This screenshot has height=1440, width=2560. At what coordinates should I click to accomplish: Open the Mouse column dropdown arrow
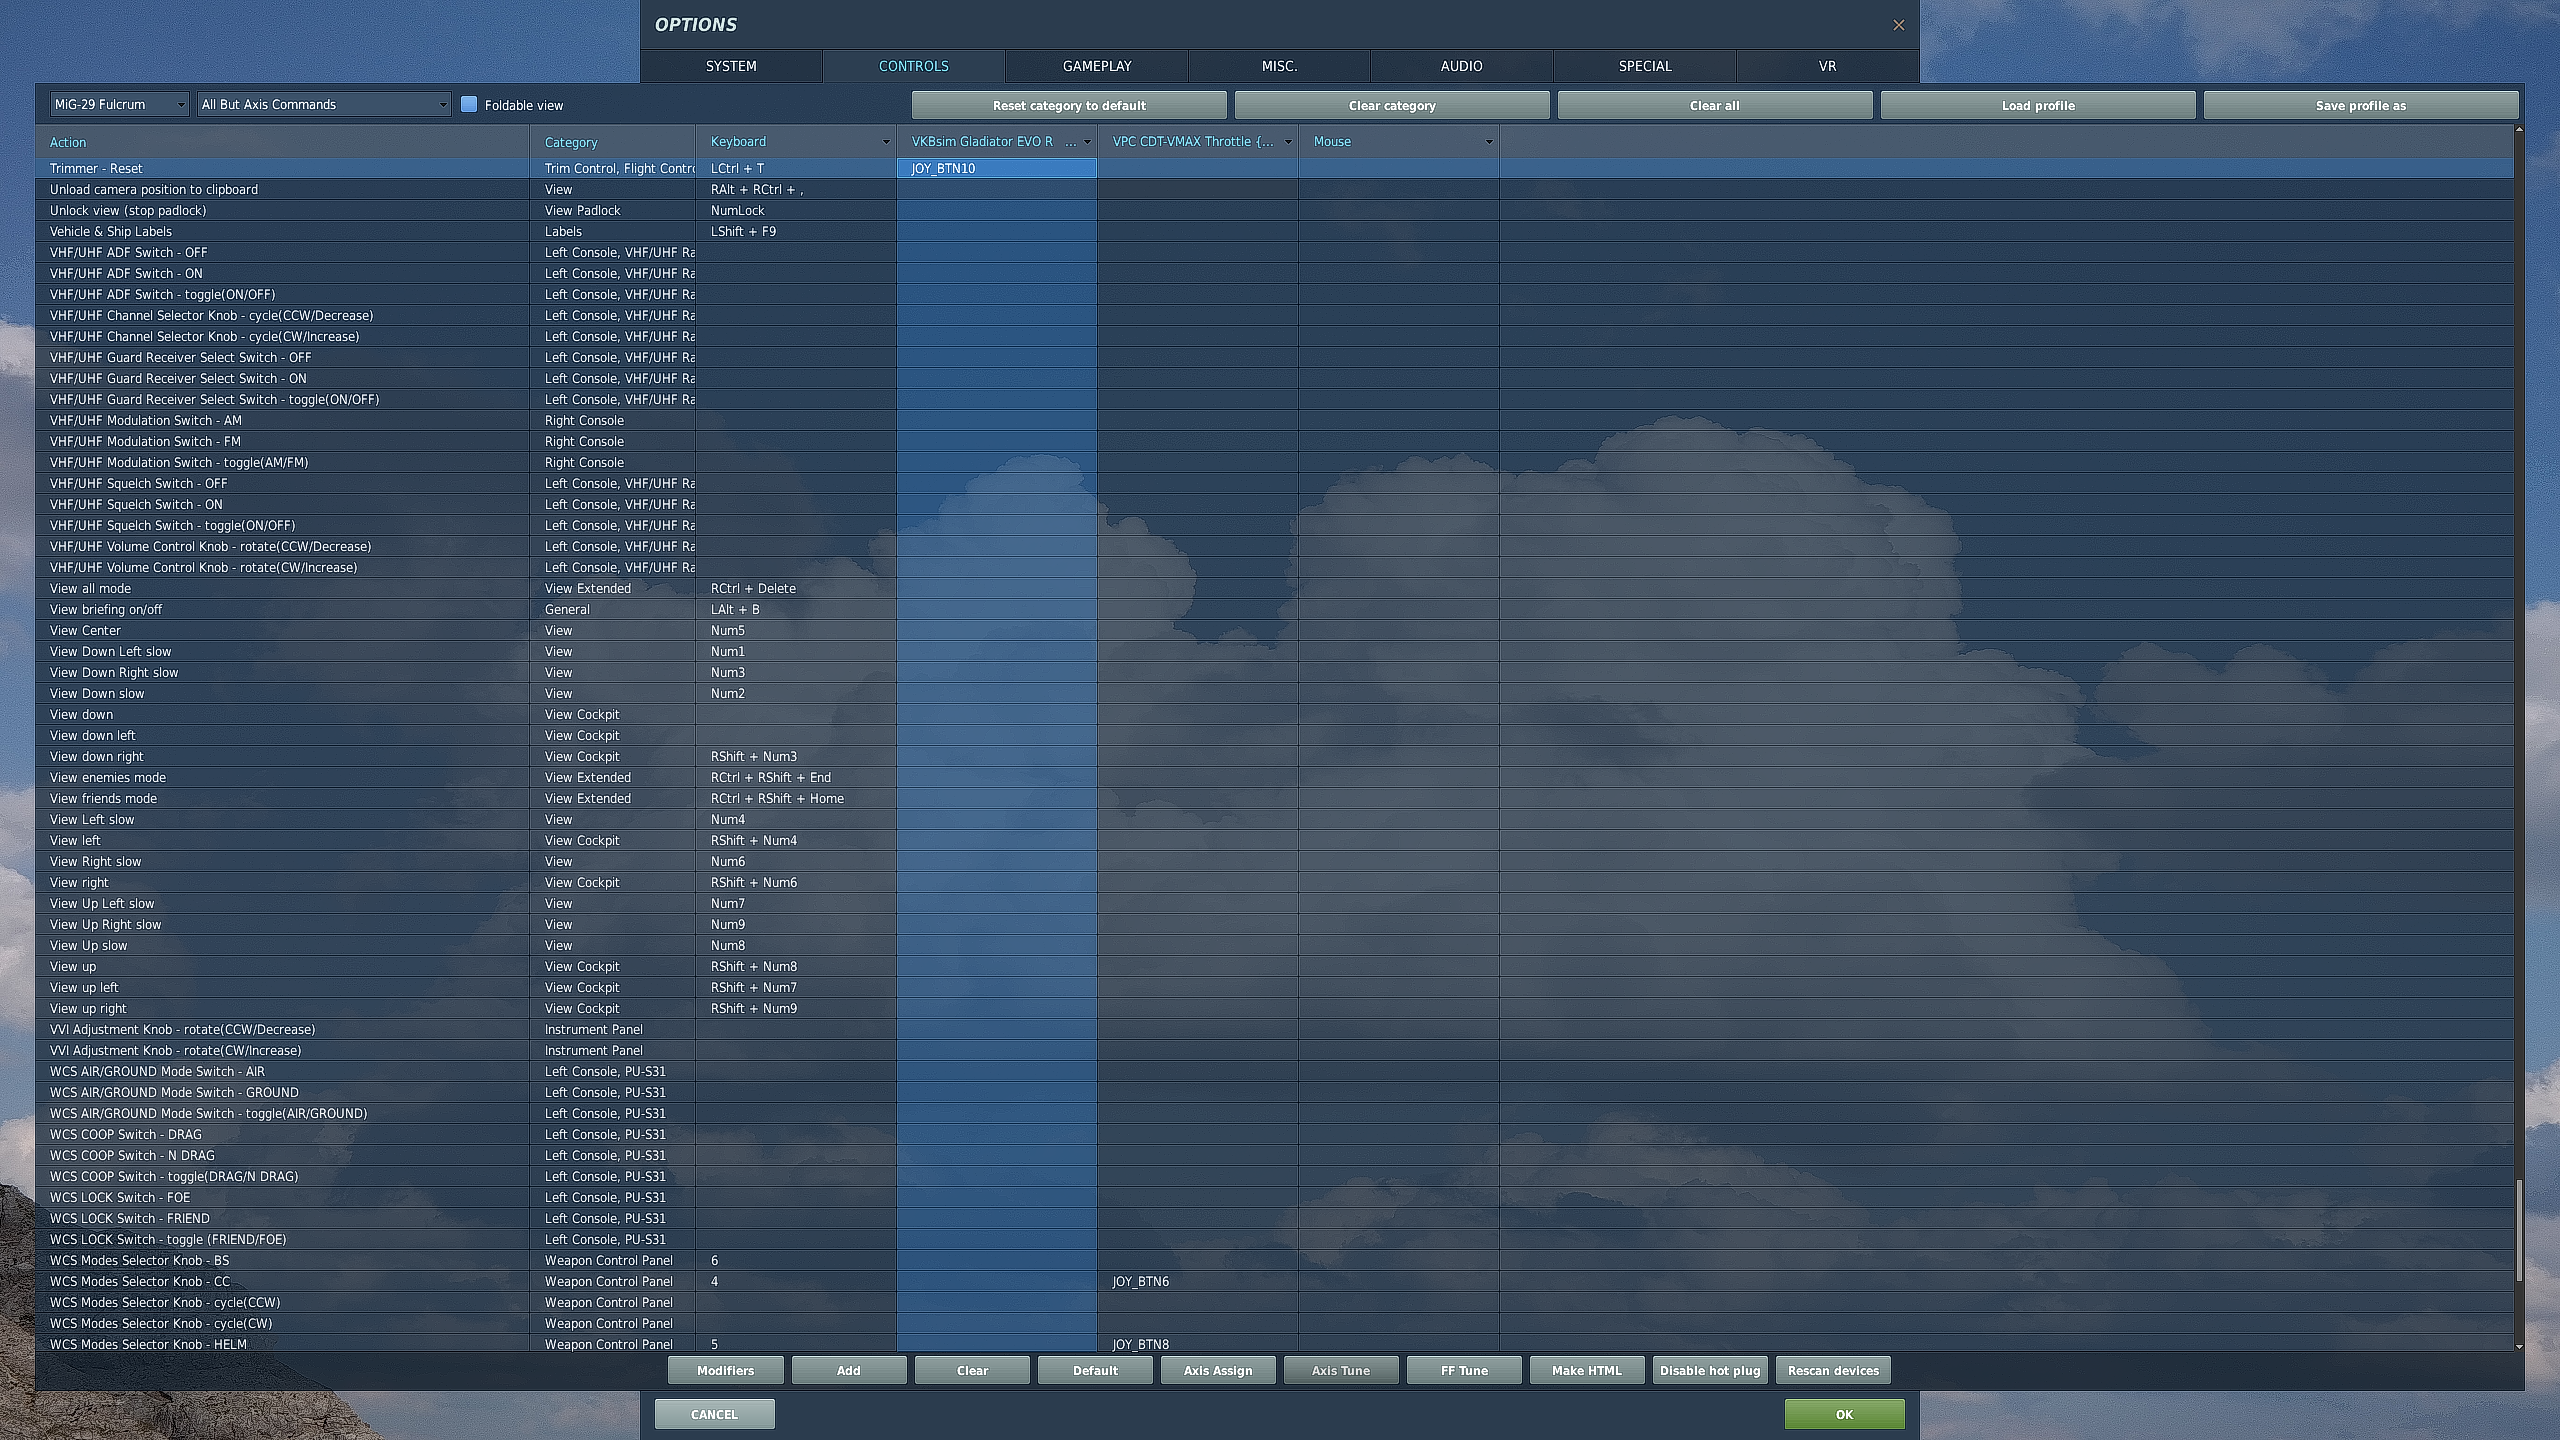click(x=1488, y=142)
